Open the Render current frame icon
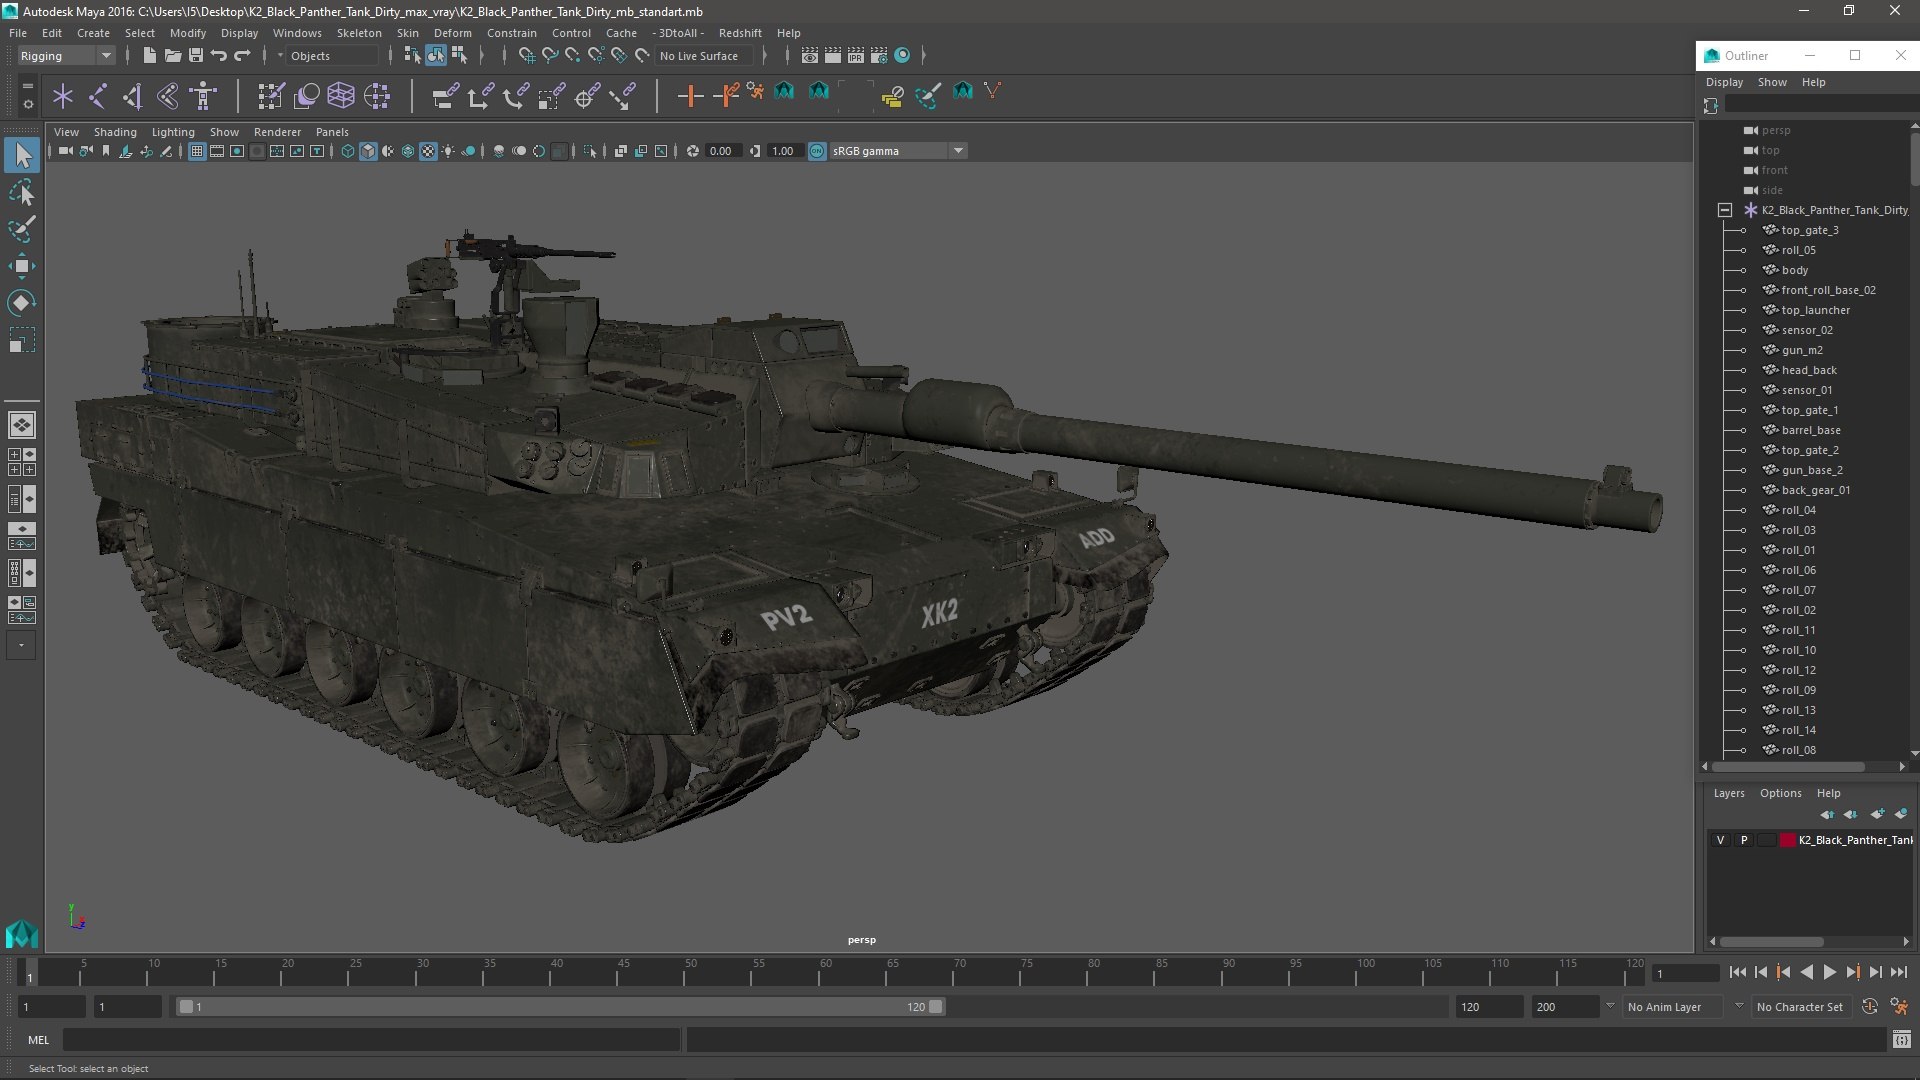This screenshot has width=1920, height=1080. (833, 56)
